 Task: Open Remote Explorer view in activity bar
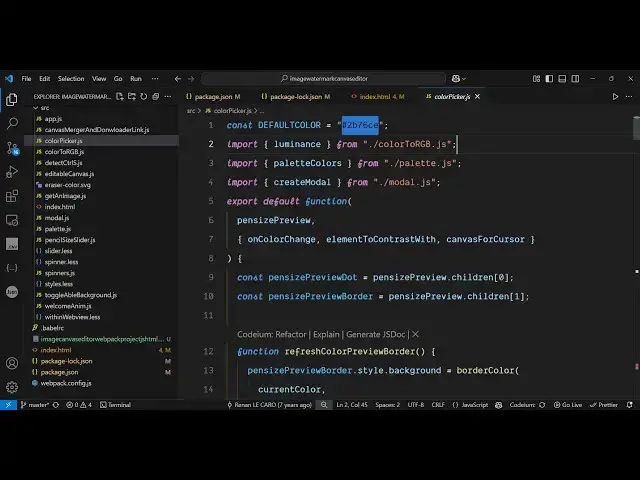(x=12, y=220)
